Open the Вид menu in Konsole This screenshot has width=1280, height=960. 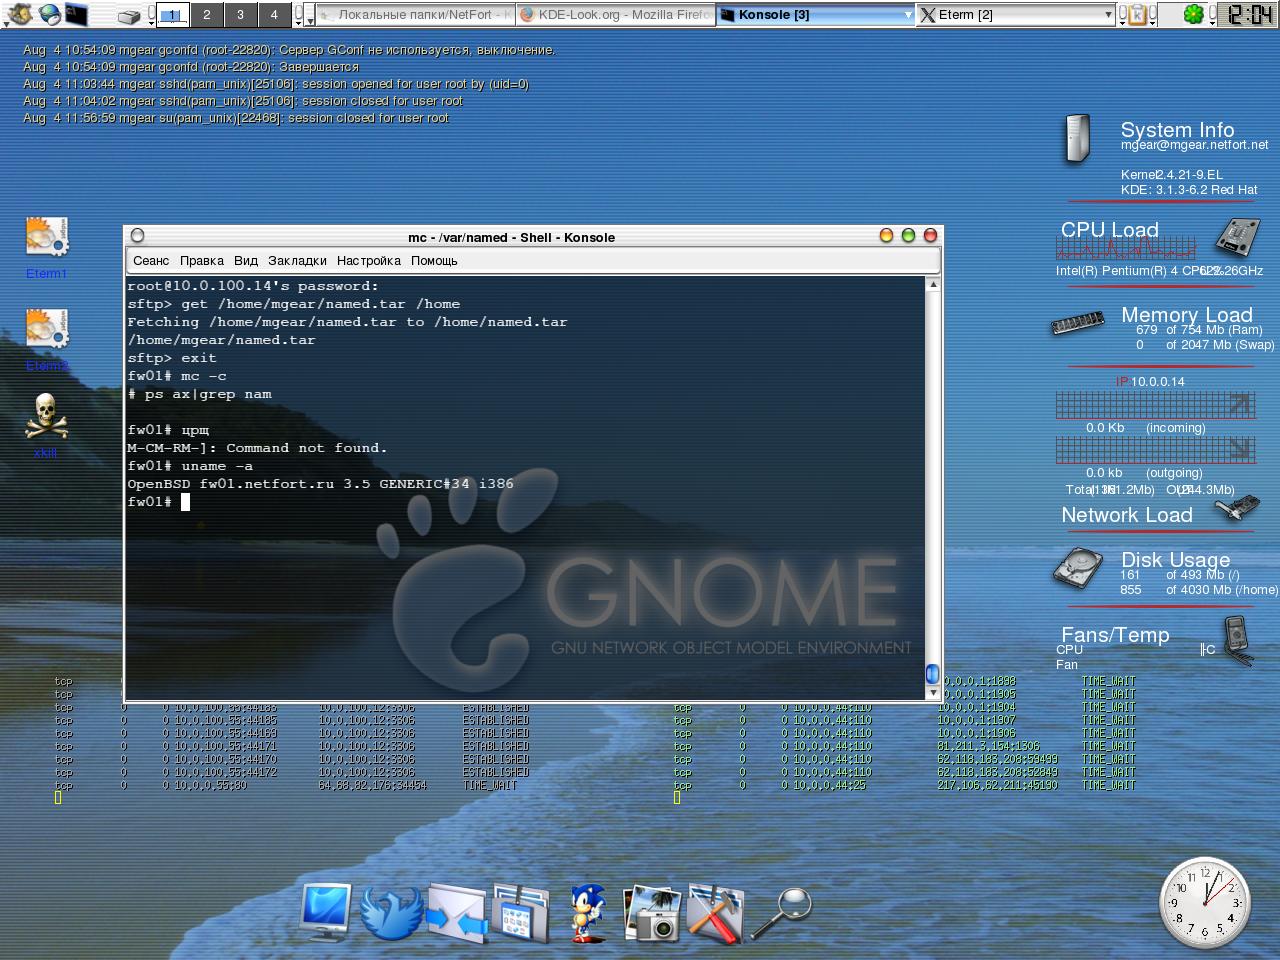(x=246, y=261)
